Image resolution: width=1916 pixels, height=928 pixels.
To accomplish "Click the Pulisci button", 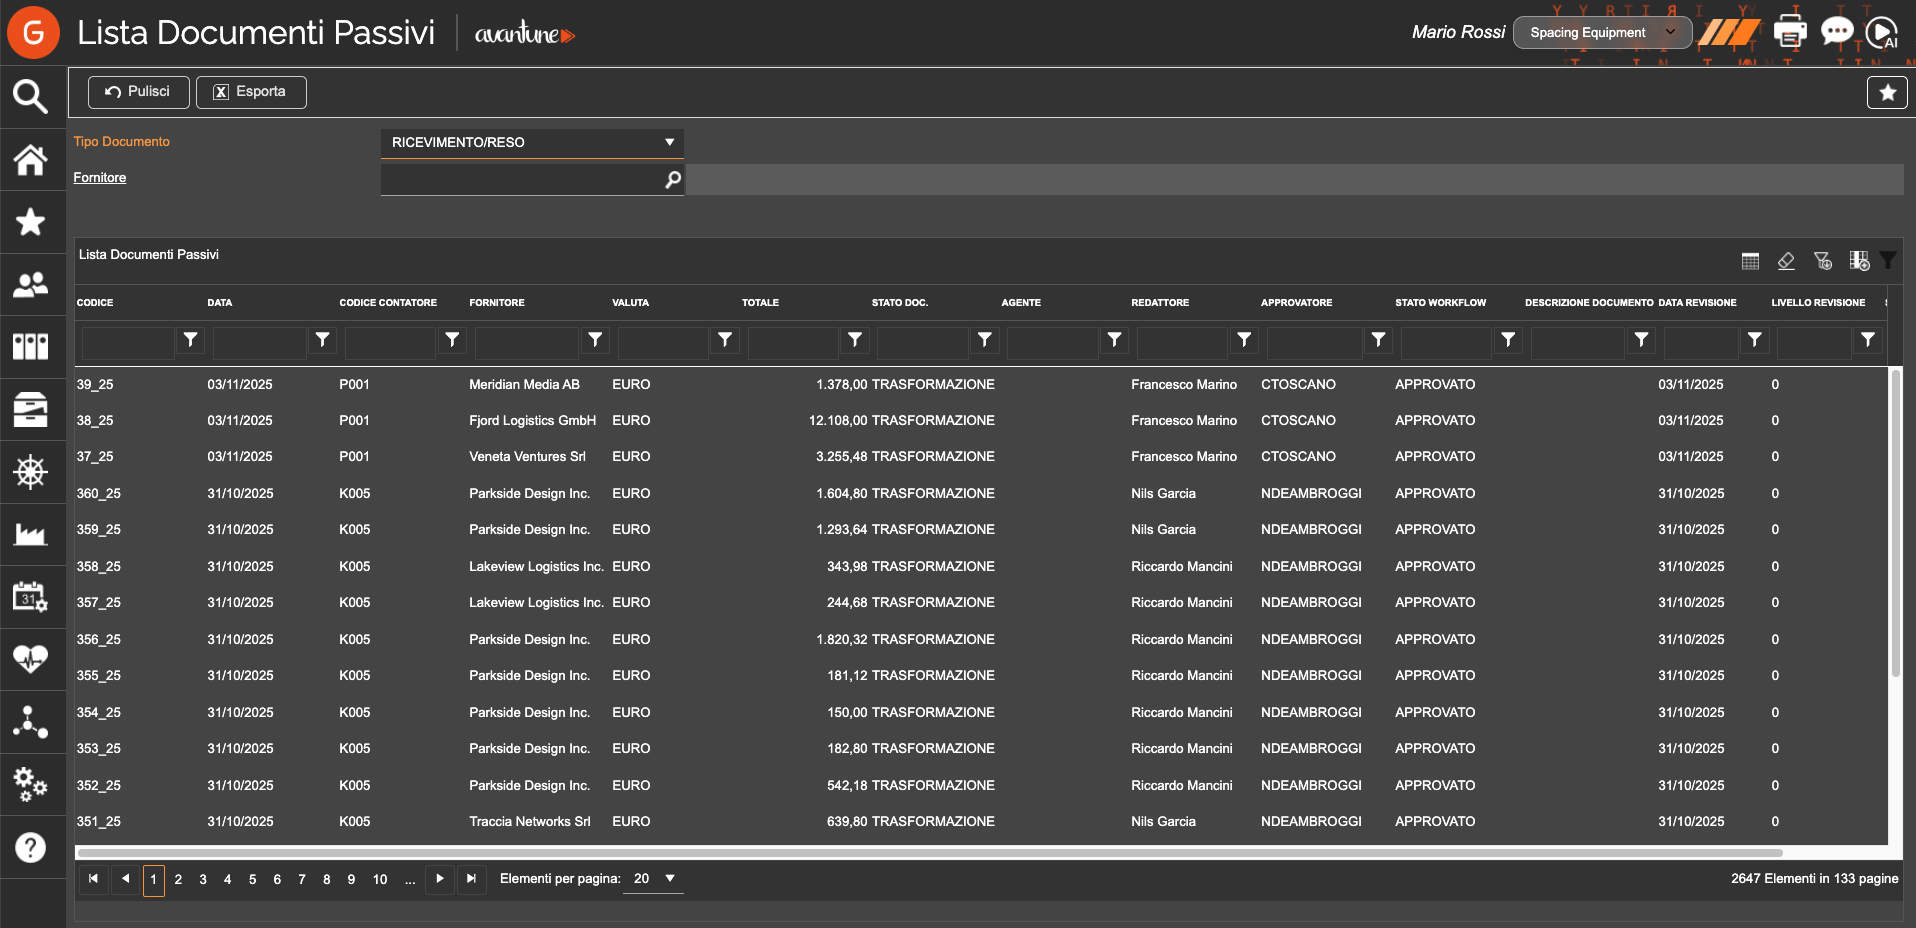I will pyautogui.click(x=138, y=92).
